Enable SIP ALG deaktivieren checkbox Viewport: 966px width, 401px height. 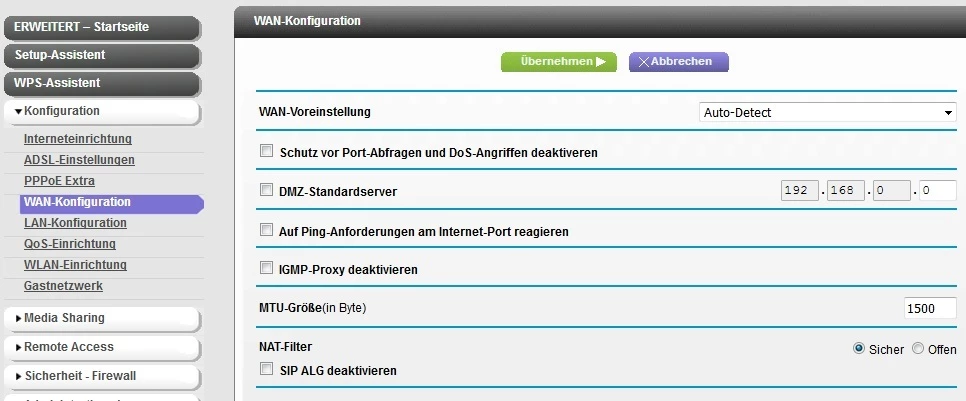pos(266,369)
